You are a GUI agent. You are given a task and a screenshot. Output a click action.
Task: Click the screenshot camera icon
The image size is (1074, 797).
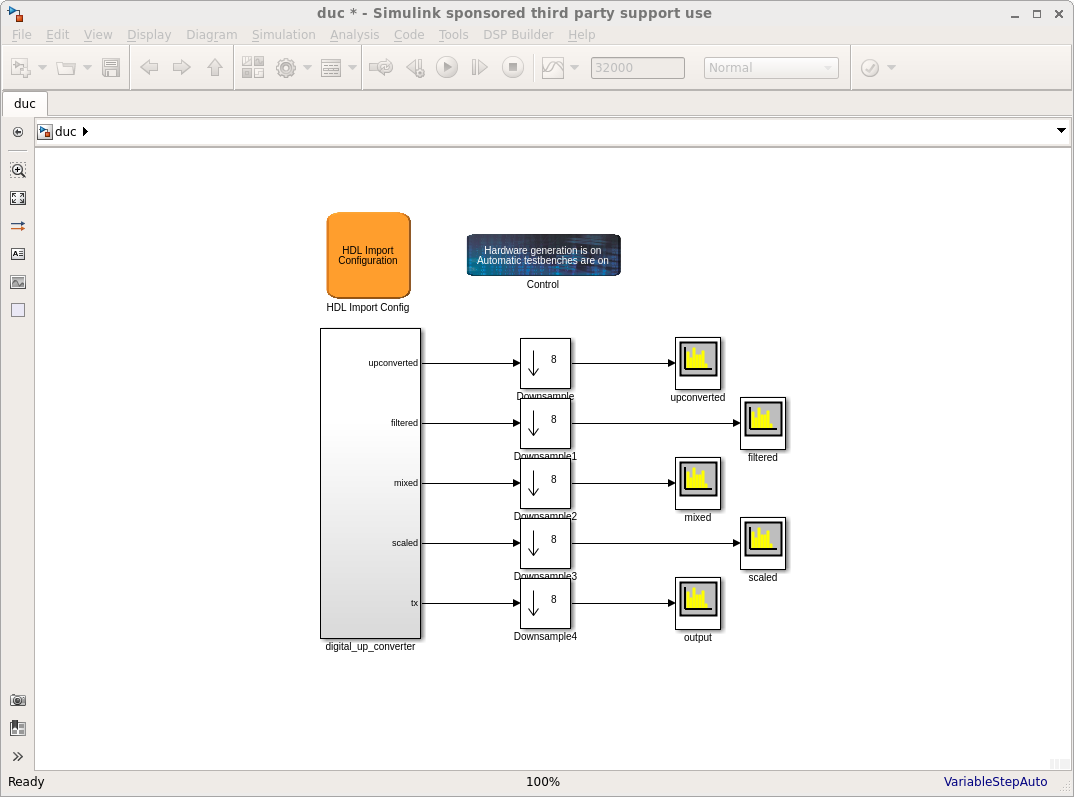(x=18, y=700)
